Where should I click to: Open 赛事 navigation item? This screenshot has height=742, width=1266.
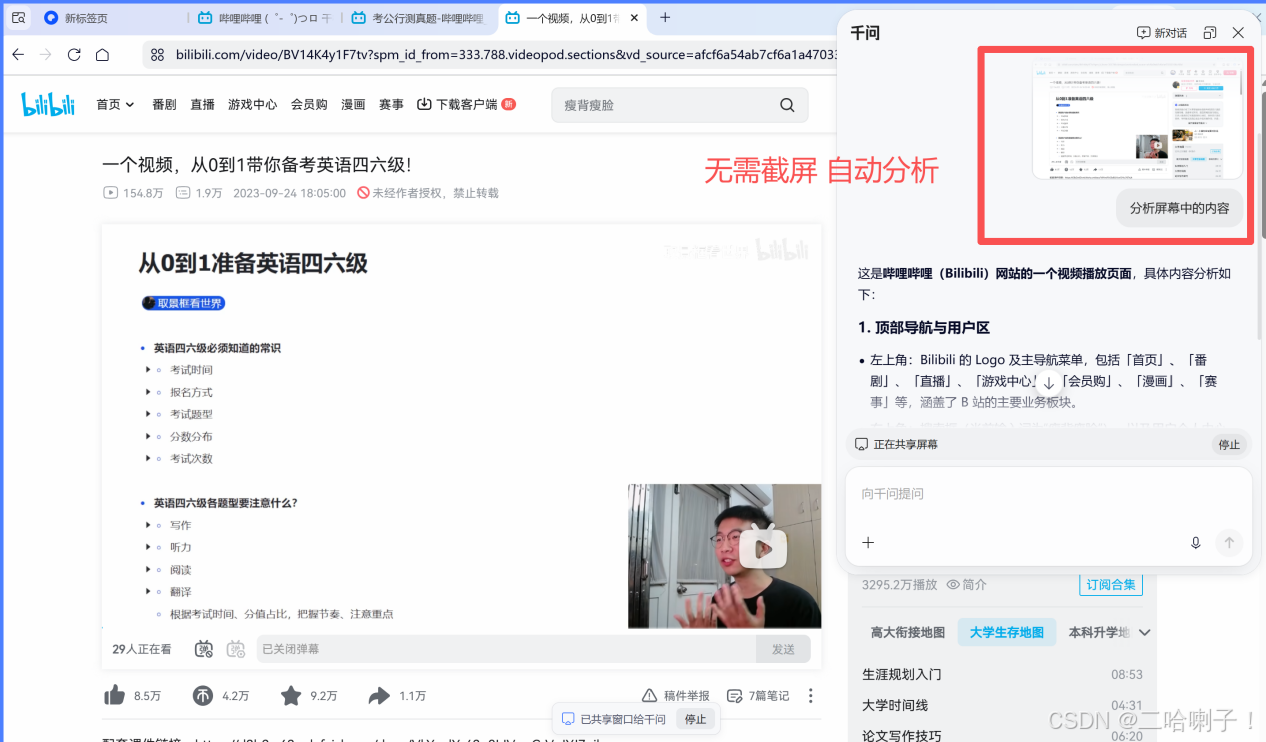point(391,104)
